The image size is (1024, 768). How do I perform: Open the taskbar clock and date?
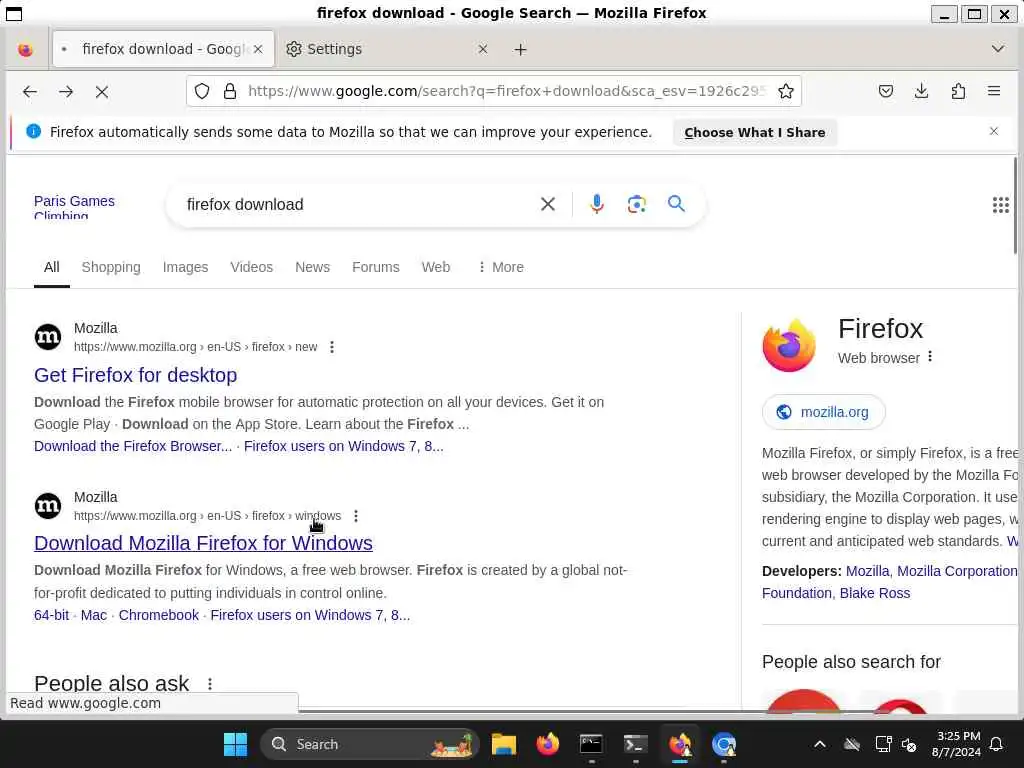pyautogui.click(x=957, y=744)
